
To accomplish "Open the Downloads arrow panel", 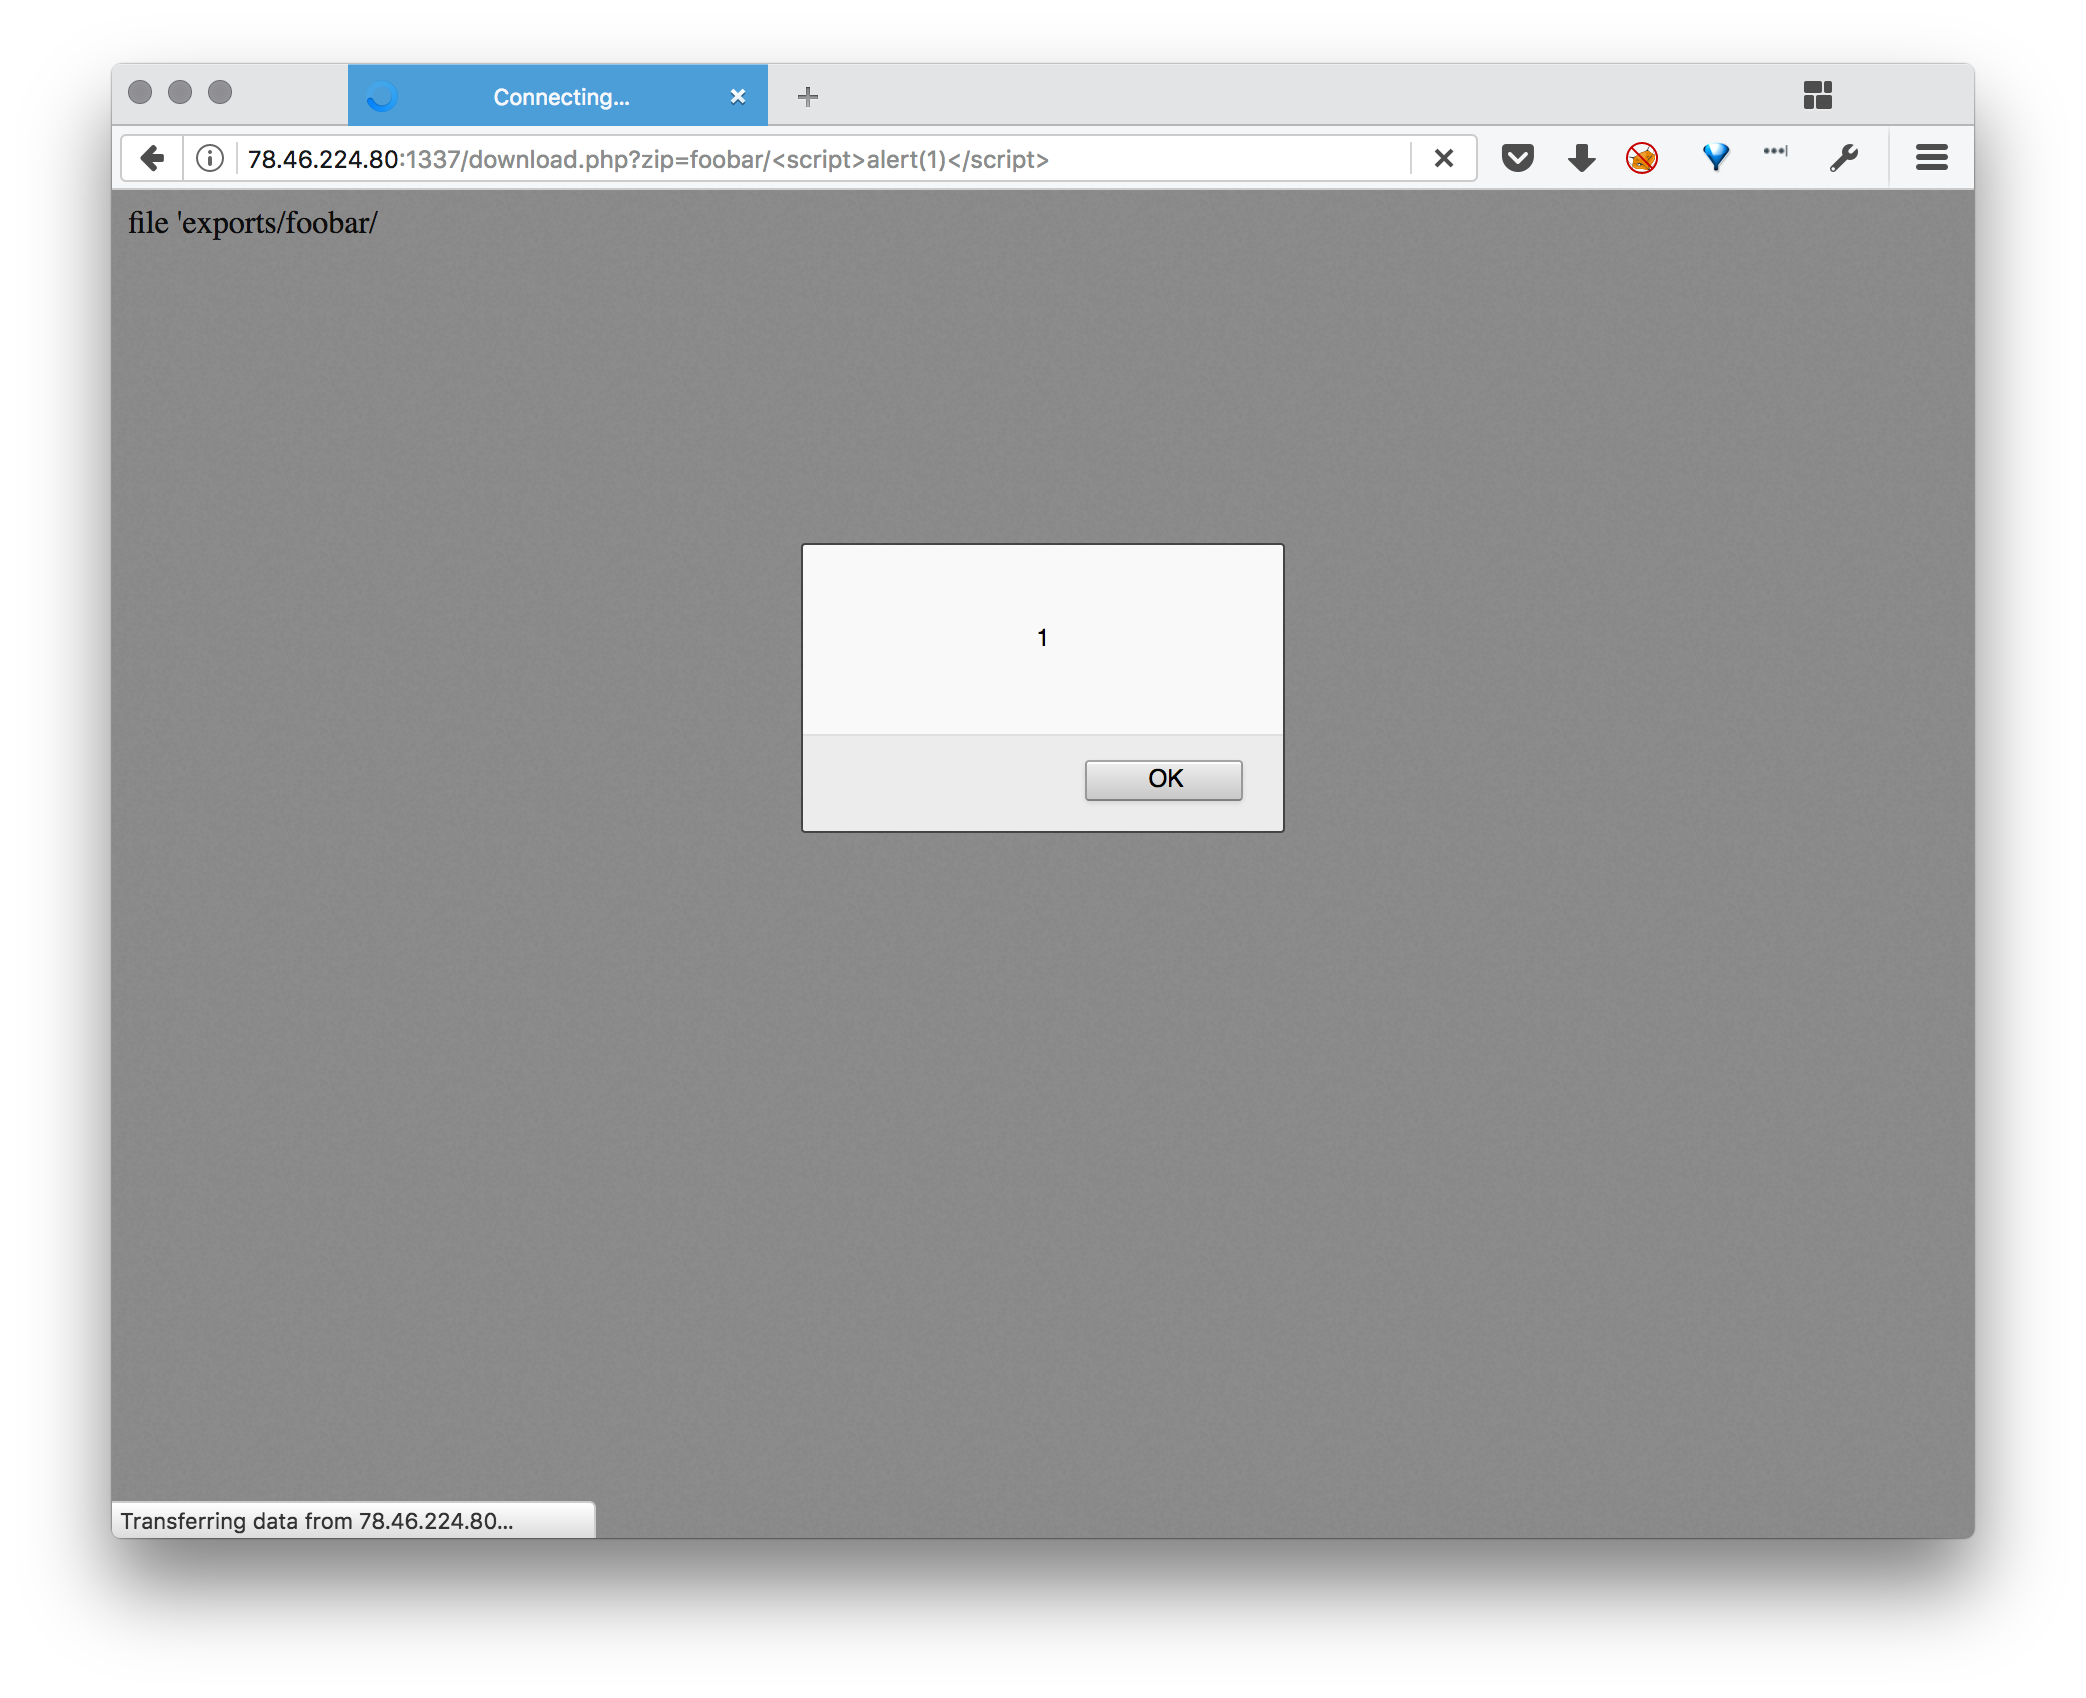I will point(1581,158).
